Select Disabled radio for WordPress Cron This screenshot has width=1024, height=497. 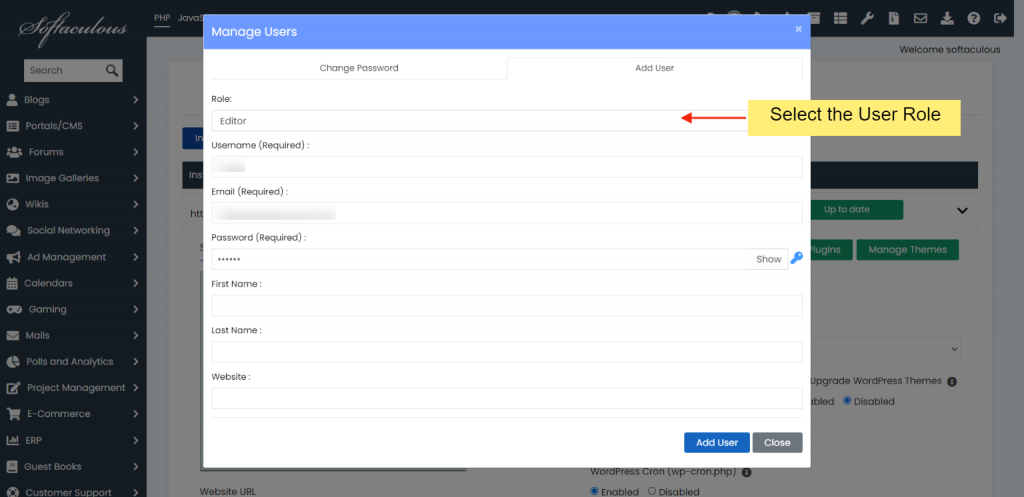tap(652, 491)
